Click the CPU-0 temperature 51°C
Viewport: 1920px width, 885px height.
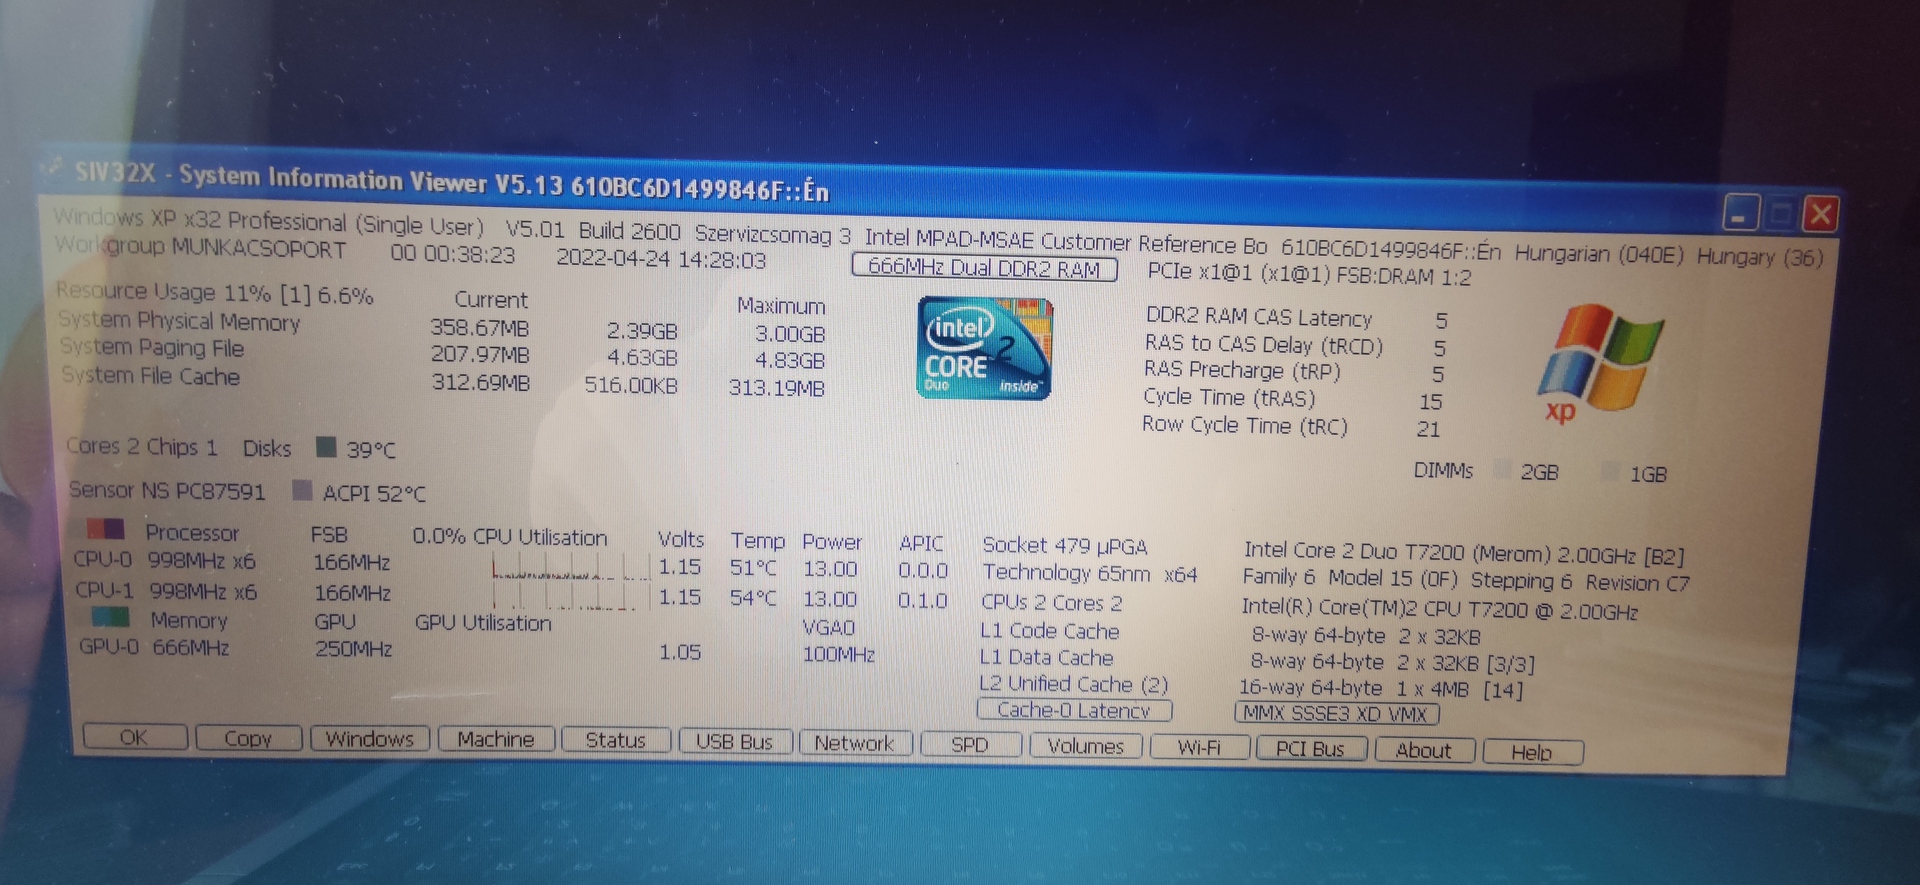click(x=753, y=568)
